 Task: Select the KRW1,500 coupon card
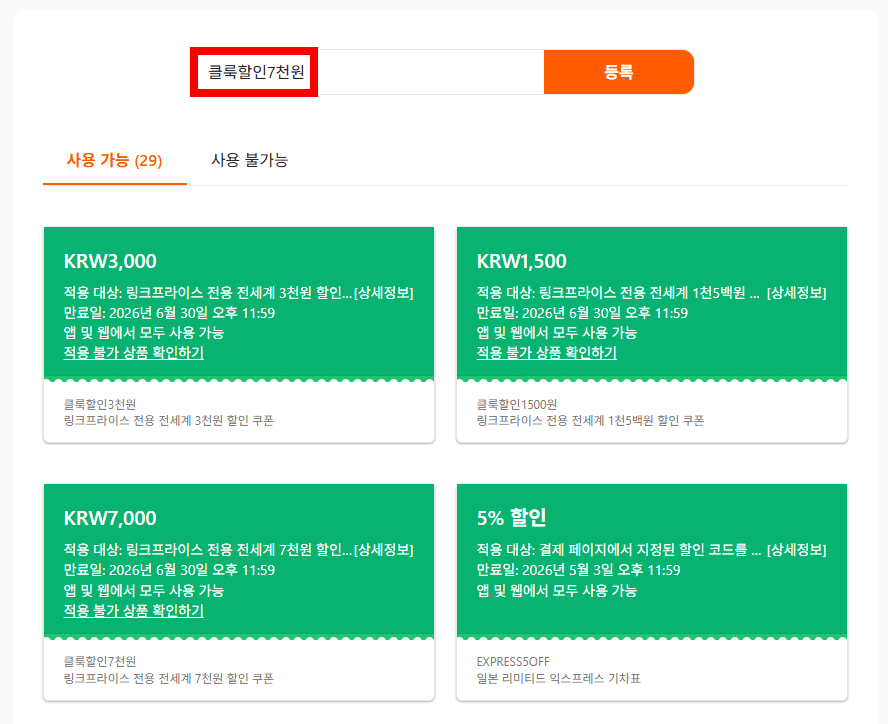tap(653, 330)
